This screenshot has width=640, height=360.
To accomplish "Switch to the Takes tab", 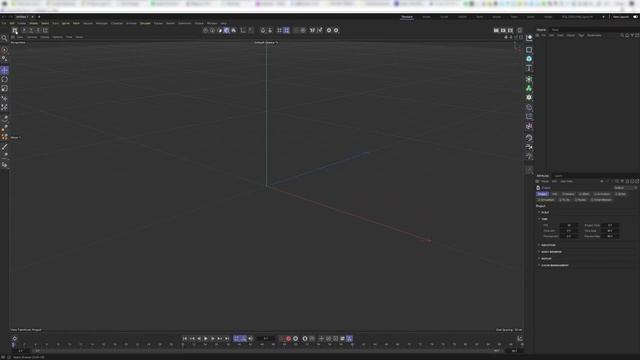I will pos(555,30).
